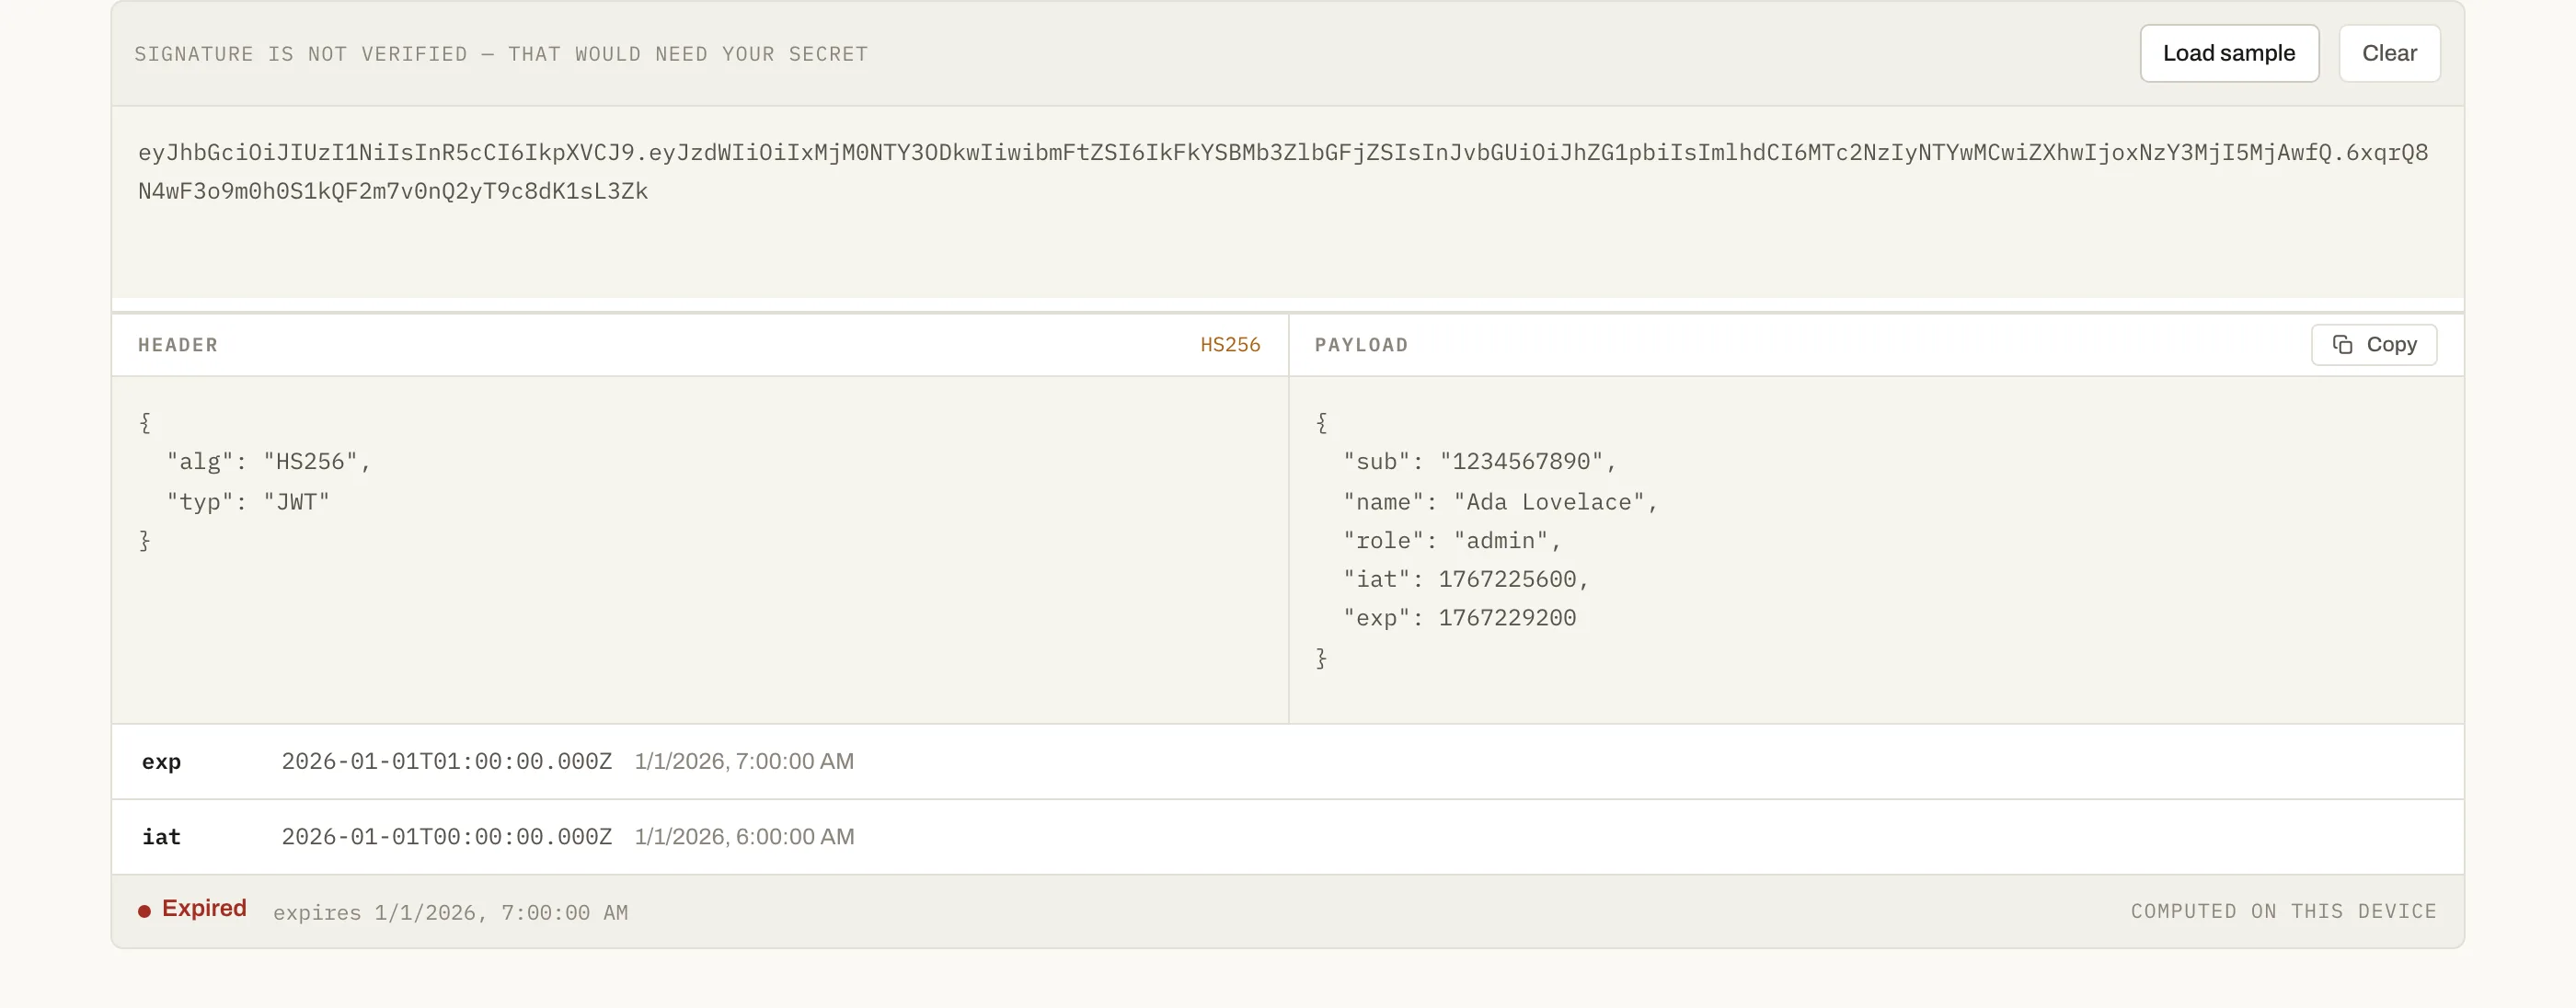This screenshot has width=2576, height=1008.
Task: Click local time 1/1/2026, 6:00:00 AM
Action: (x=744, y=836)
